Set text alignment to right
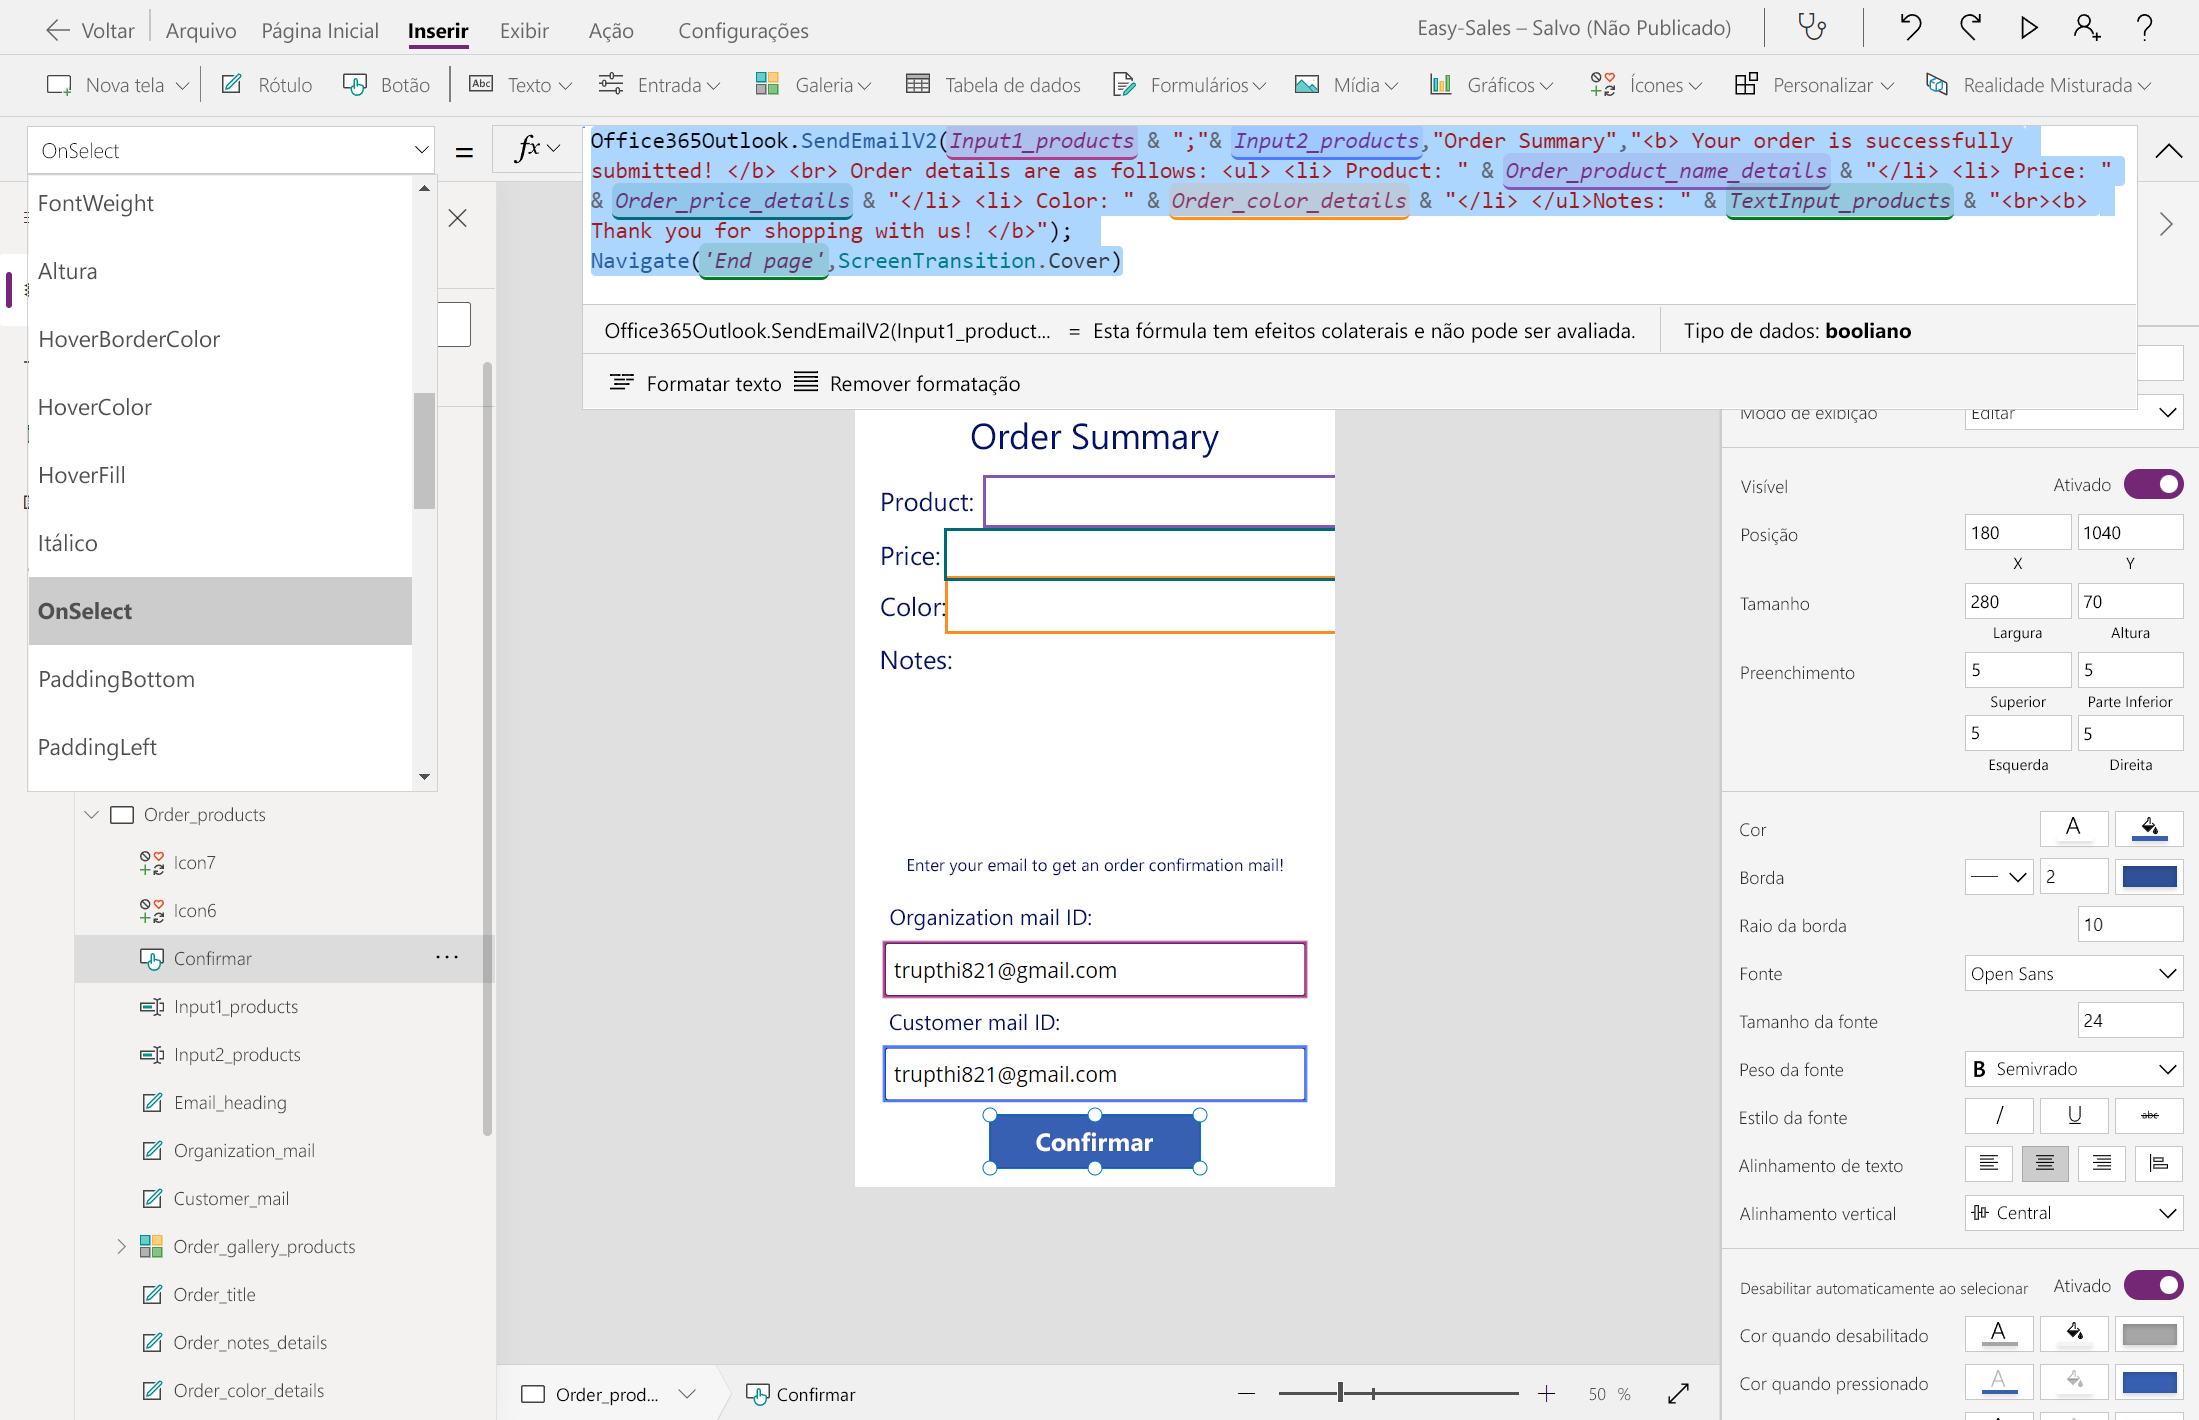2199x1420 pixels. point(2102,1163)
